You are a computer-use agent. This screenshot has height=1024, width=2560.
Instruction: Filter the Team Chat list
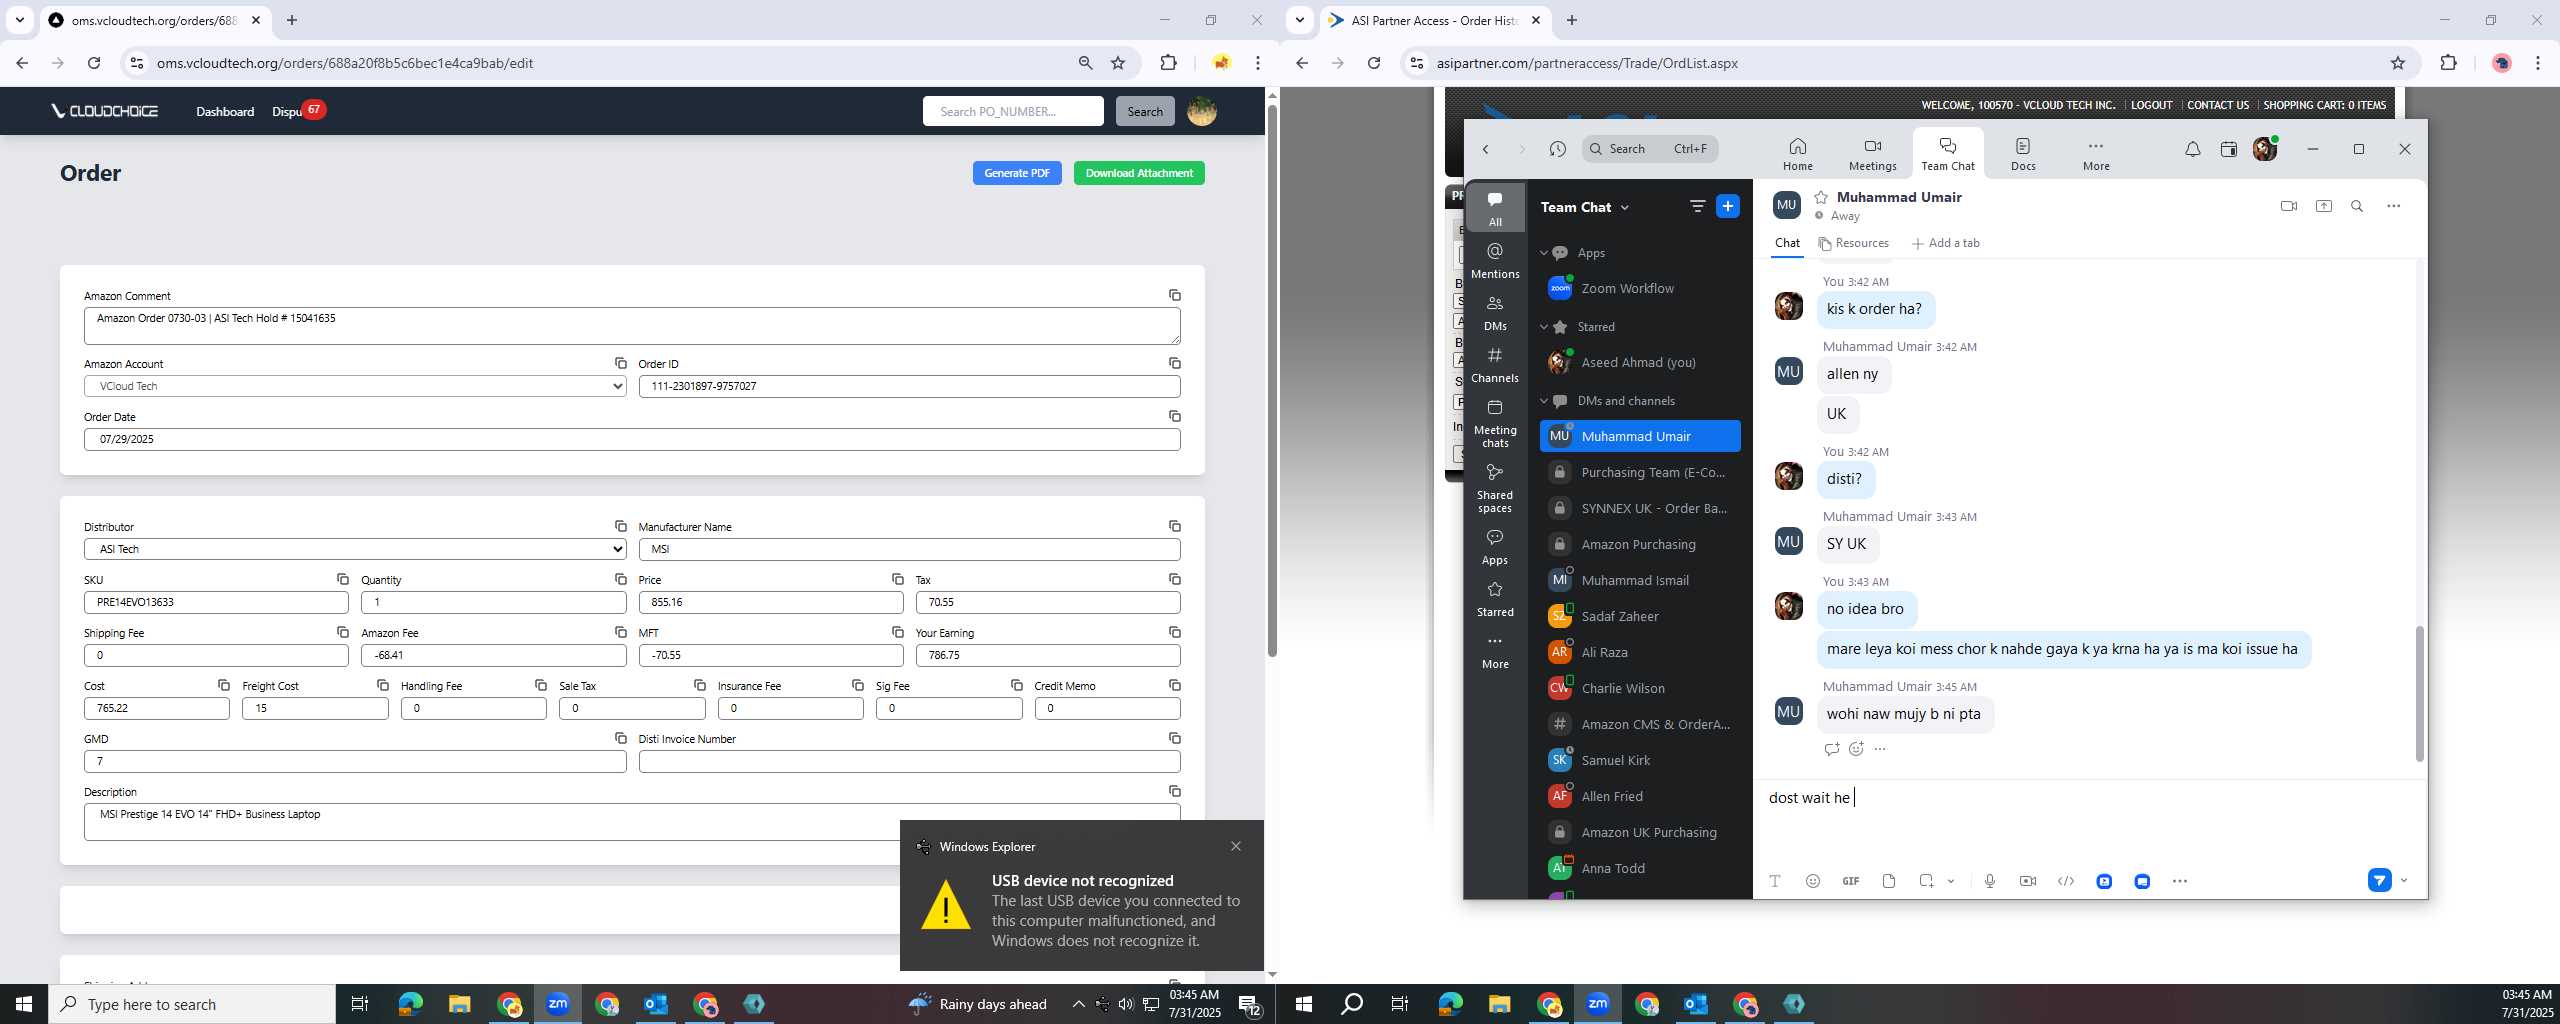coord(1697,206)
